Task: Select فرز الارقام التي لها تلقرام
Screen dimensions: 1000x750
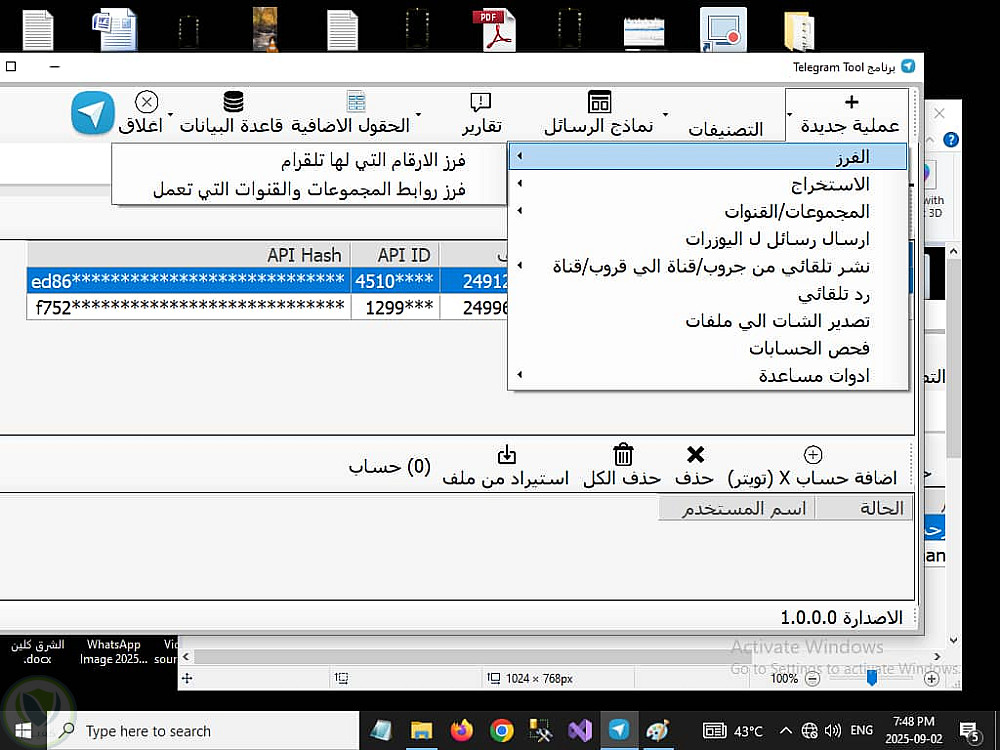Action: click(309, 160)
